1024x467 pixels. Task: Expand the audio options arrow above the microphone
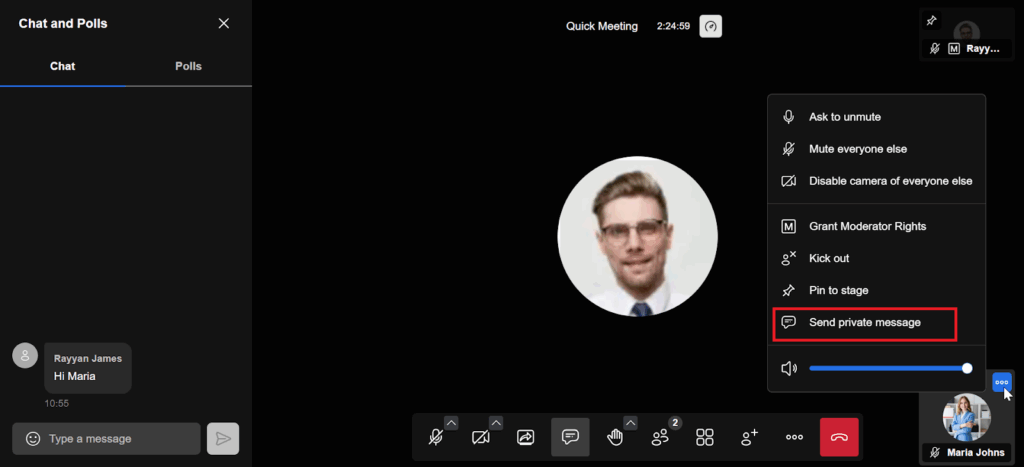[x=451, y=423]
